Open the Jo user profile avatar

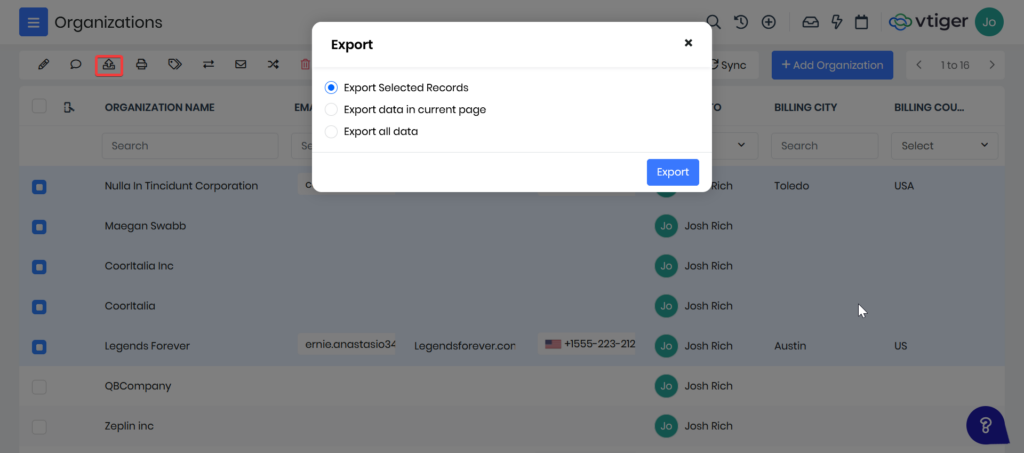[989, 22]
